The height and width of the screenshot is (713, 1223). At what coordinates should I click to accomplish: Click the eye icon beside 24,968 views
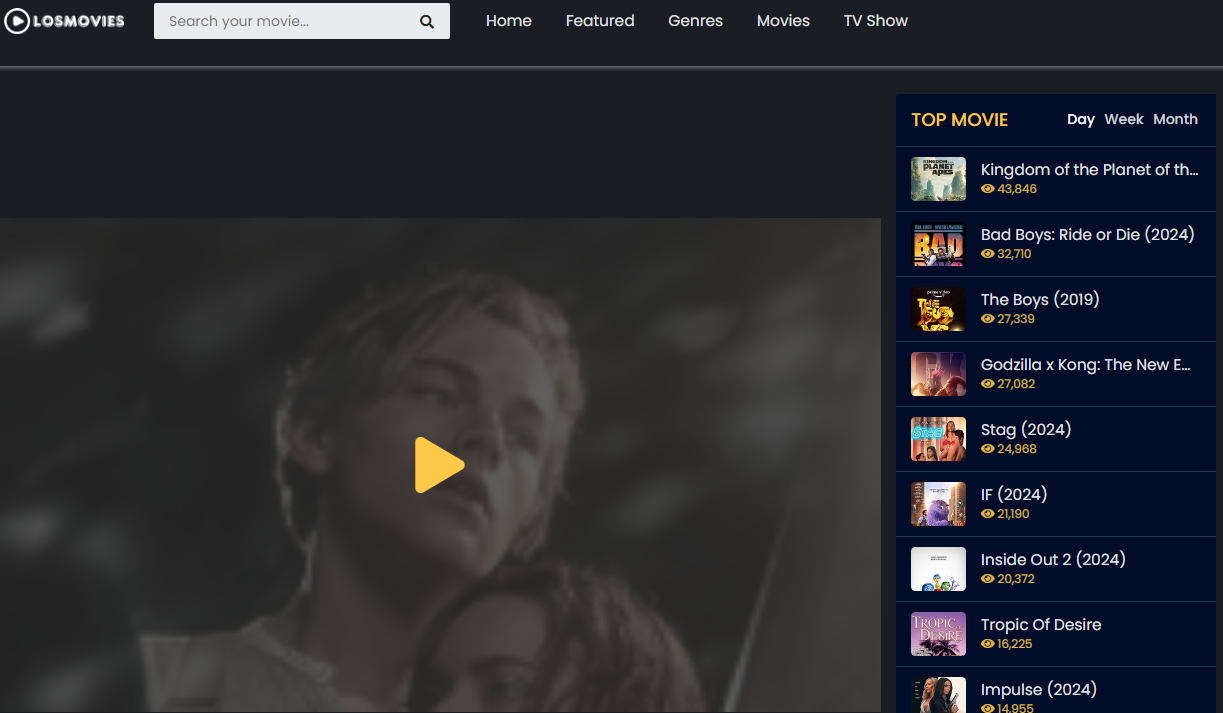988,449
